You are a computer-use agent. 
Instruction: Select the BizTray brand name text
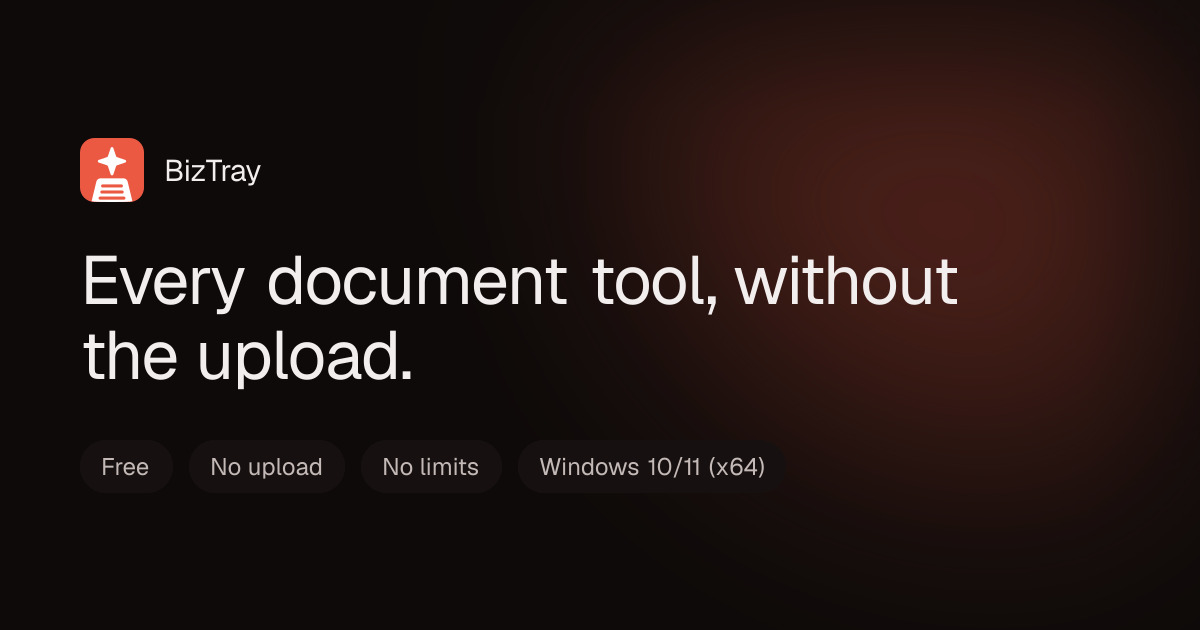pyautogui.click(x=212, y=171)
